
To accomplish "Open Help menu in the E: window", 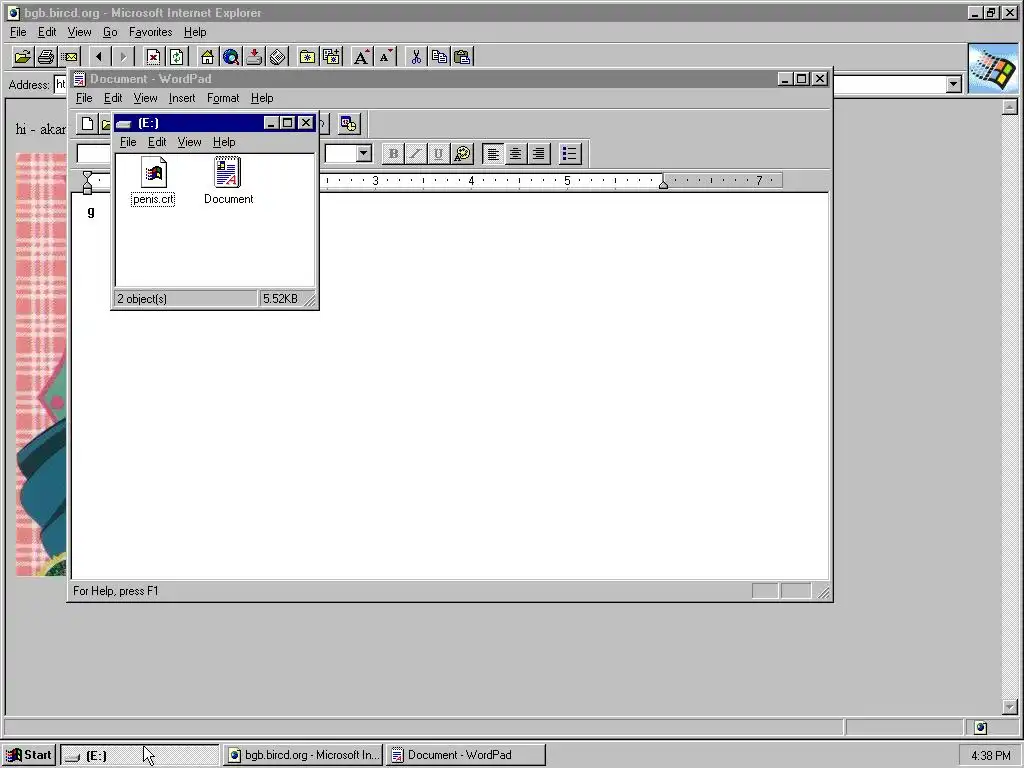I will 224,142.
